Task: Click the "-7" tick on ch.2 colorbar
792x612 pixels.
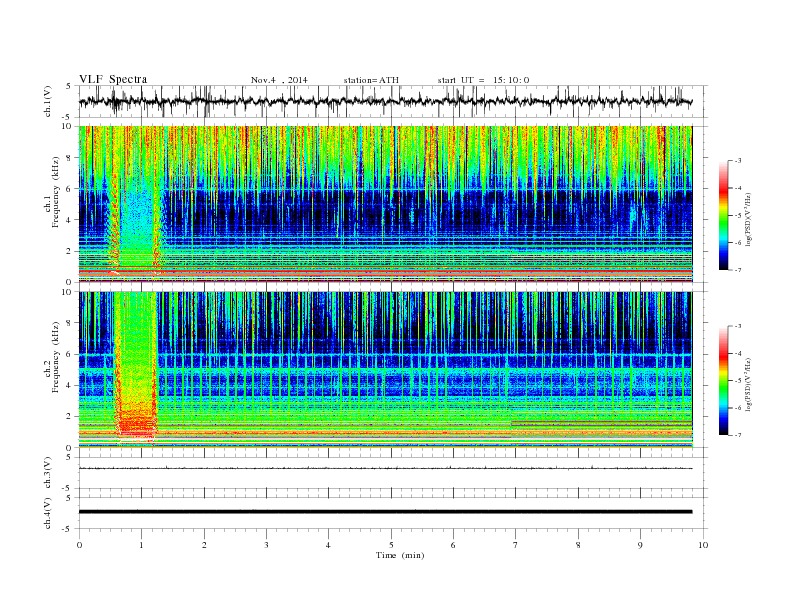Action: (737, 435)
